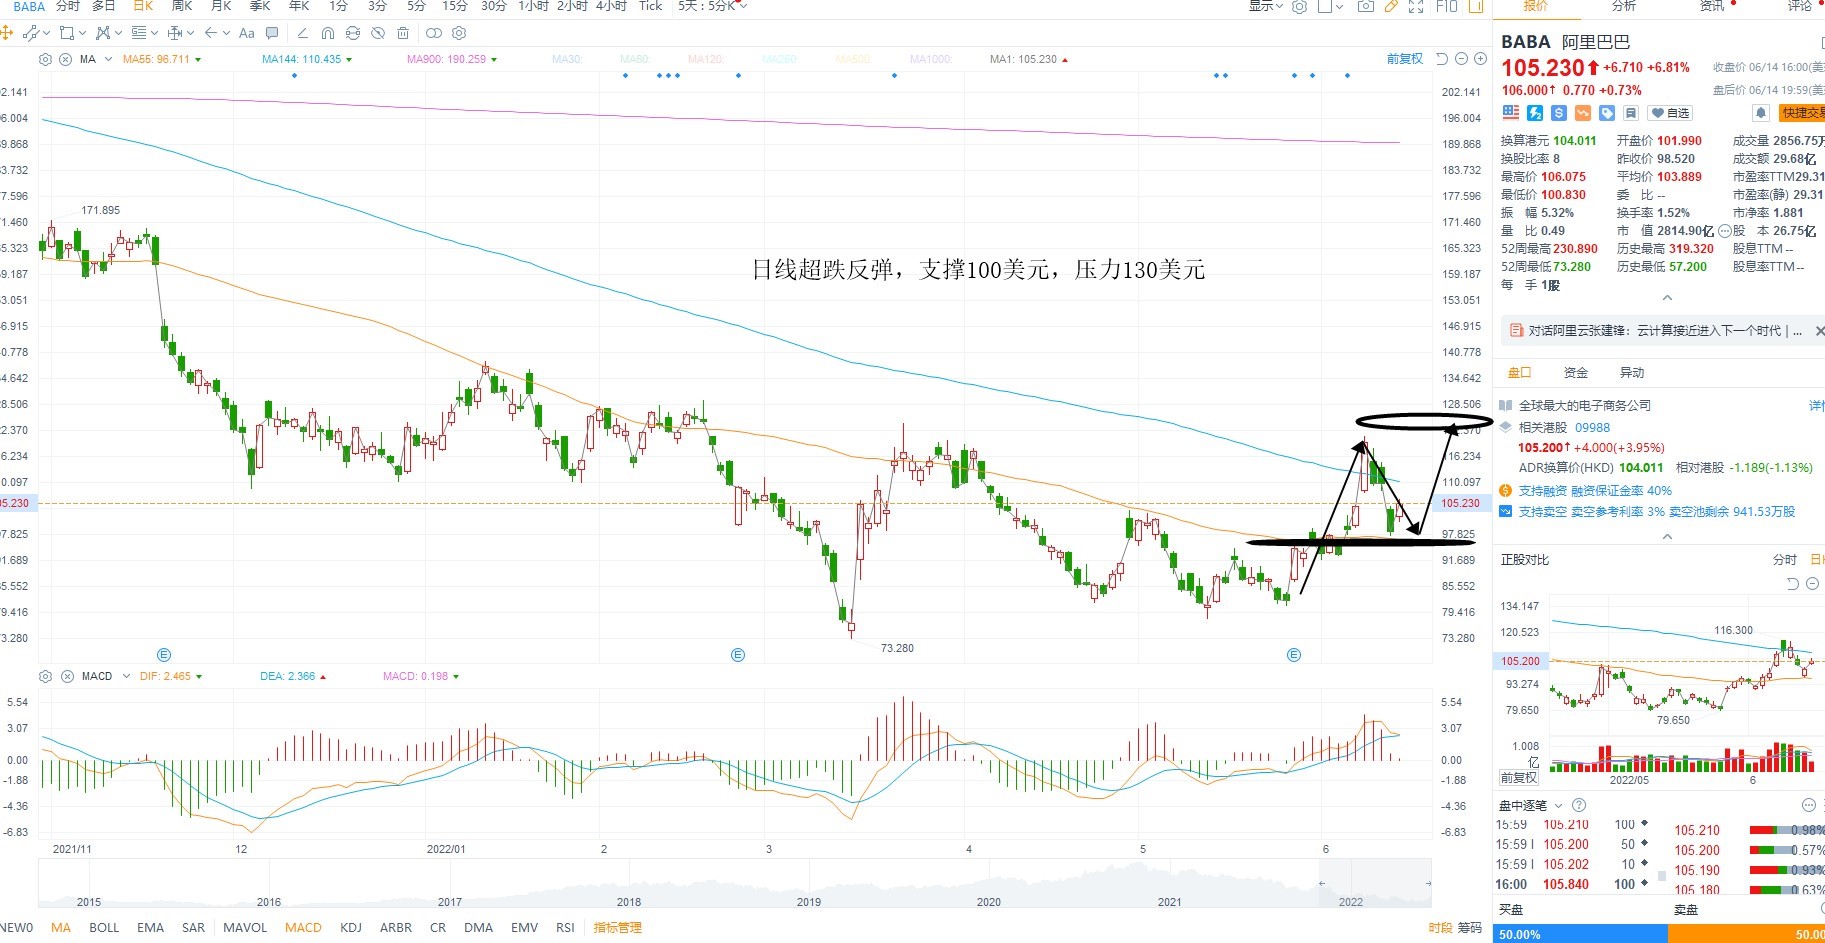The height and width of the screenshot is (943, 1825).
Task: Click the US flag market icon
Action: [1511, 113]
